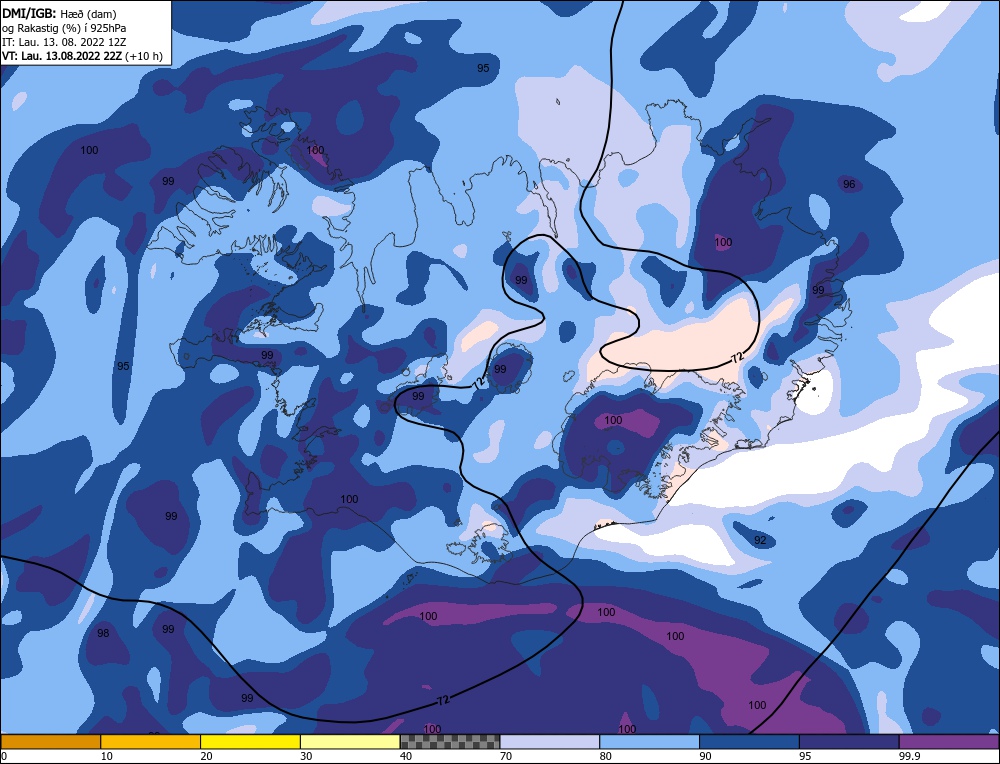Select the "VT: Lau. 13.08.2022 22Z (+10 h)" line

click(x=82, y=56)
